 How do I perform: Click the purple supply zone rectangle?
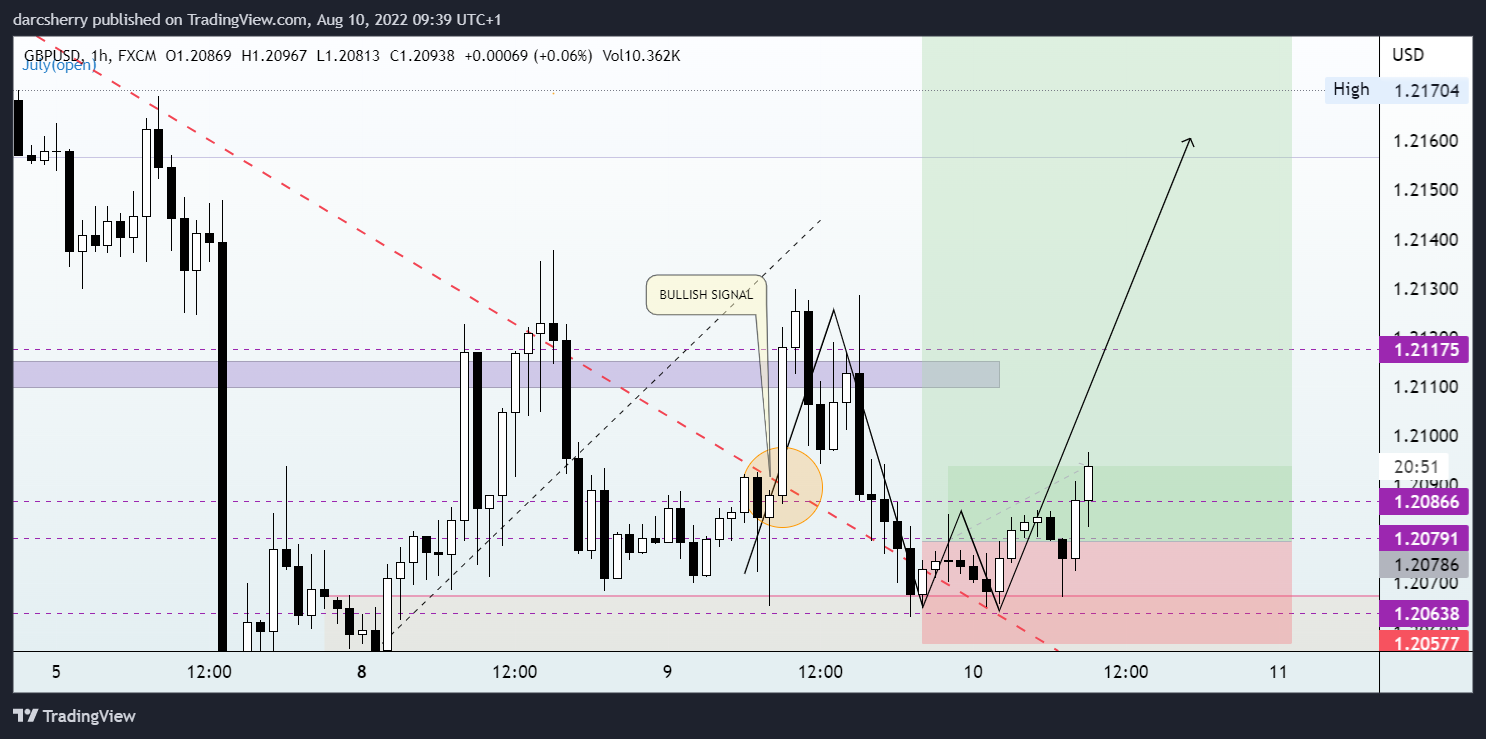[x=507, y=374]
